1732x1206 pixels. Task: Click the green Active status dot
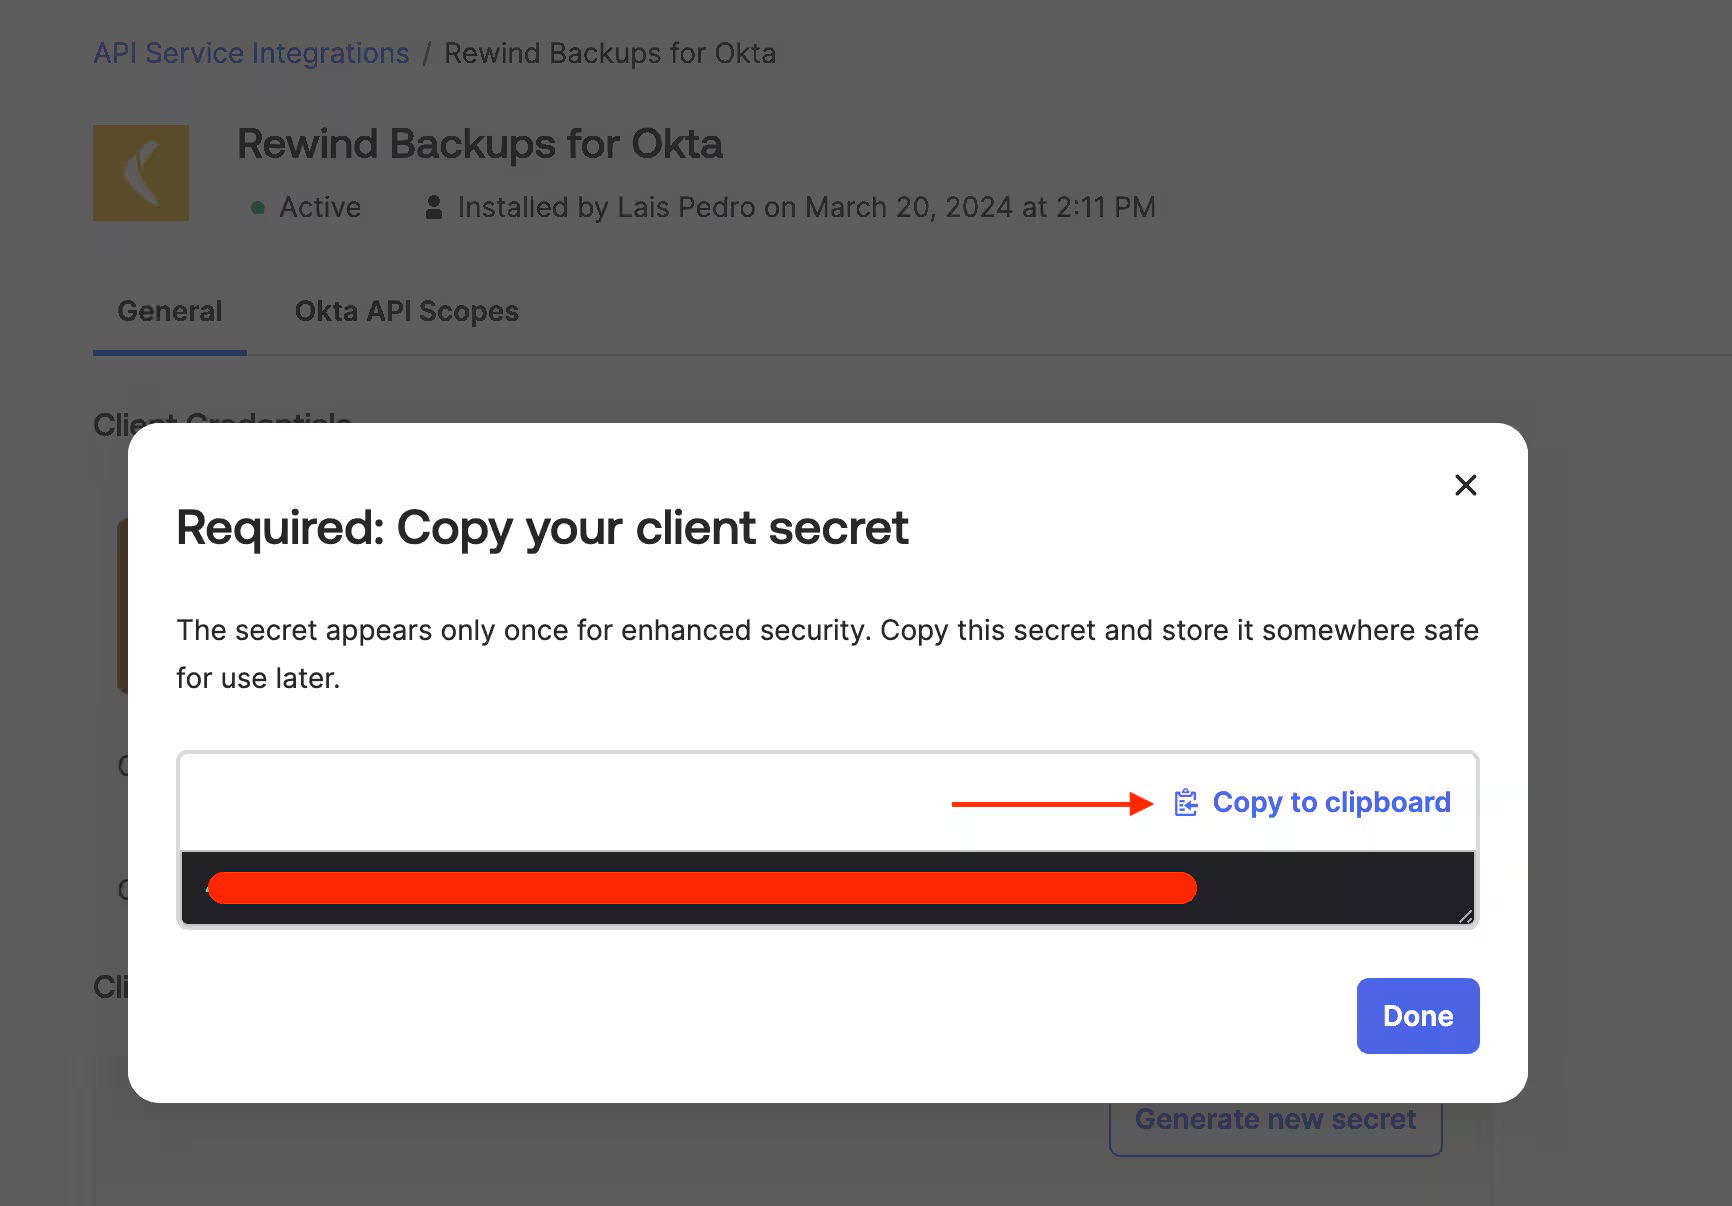coord(258,208)
